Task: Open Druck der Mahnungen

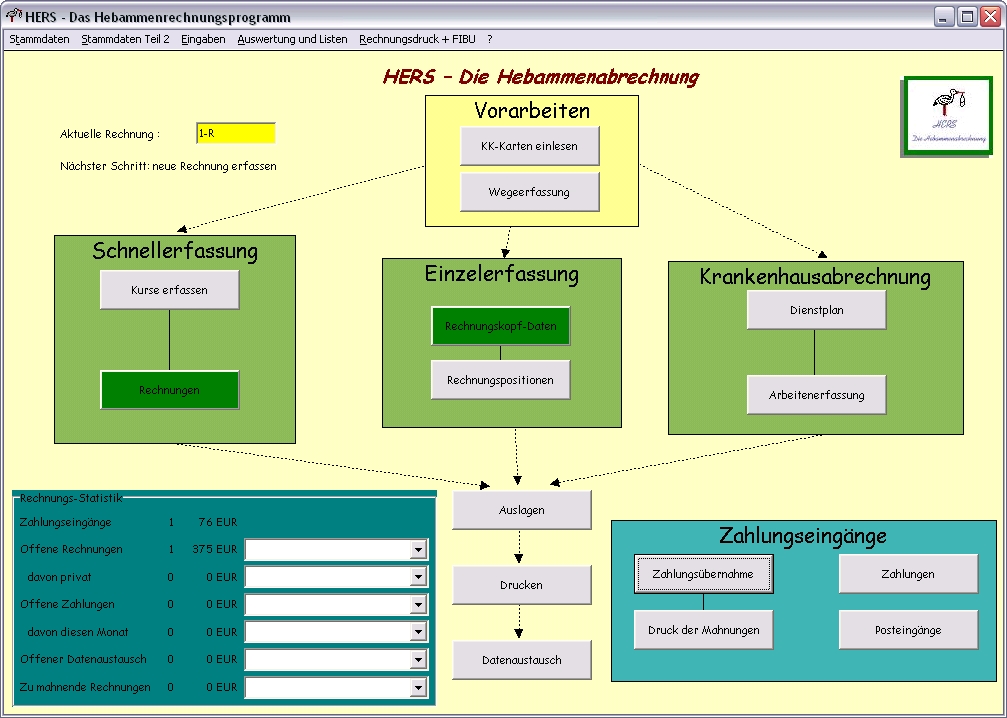Action: pyautogui.click(x=703, y=630)
